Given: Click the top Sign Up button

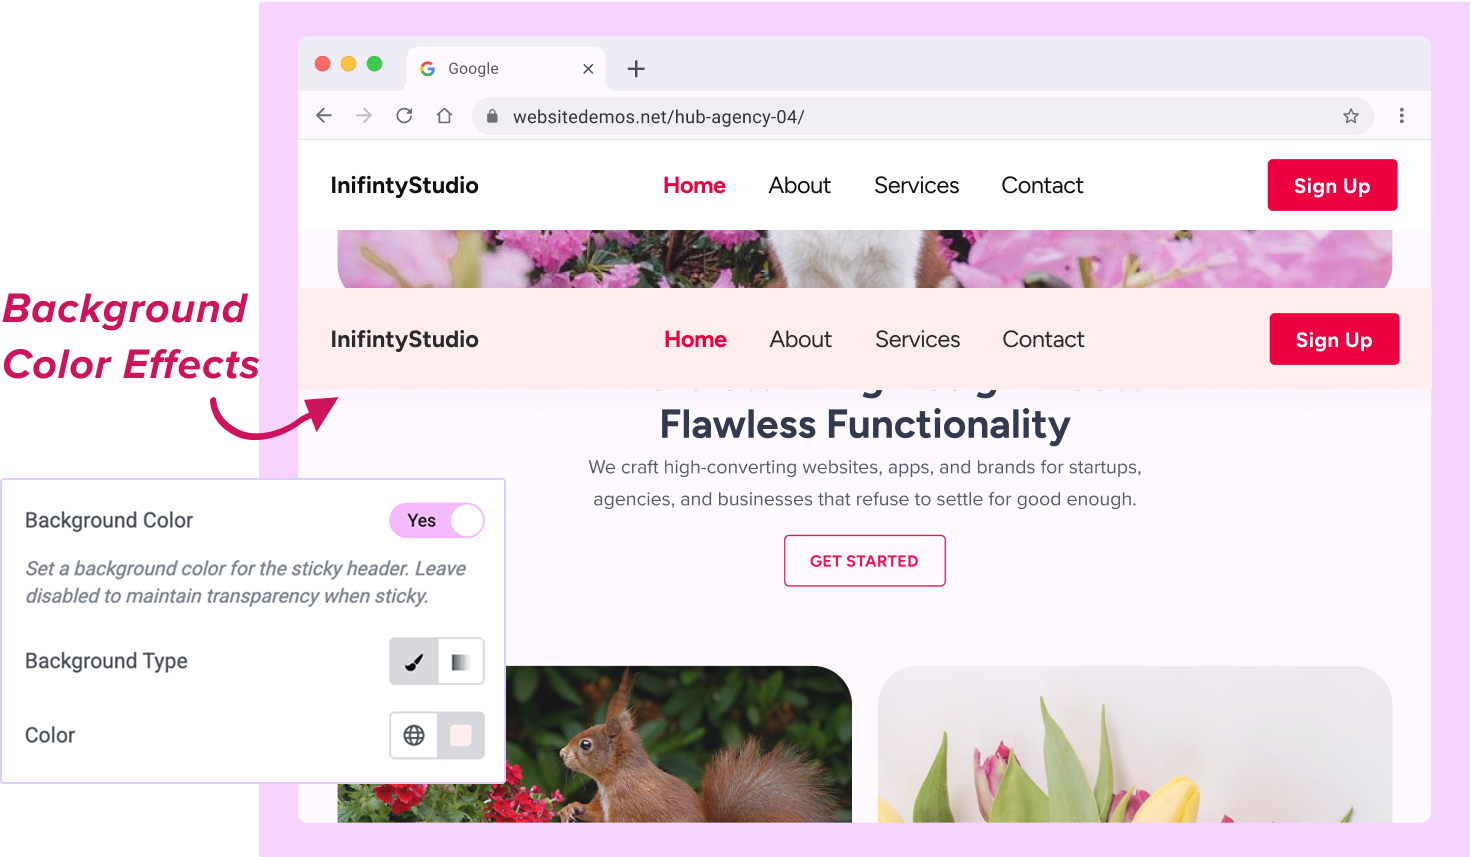Looking at the screenshot, I should pyautogui.click(x=1332, y=185).
